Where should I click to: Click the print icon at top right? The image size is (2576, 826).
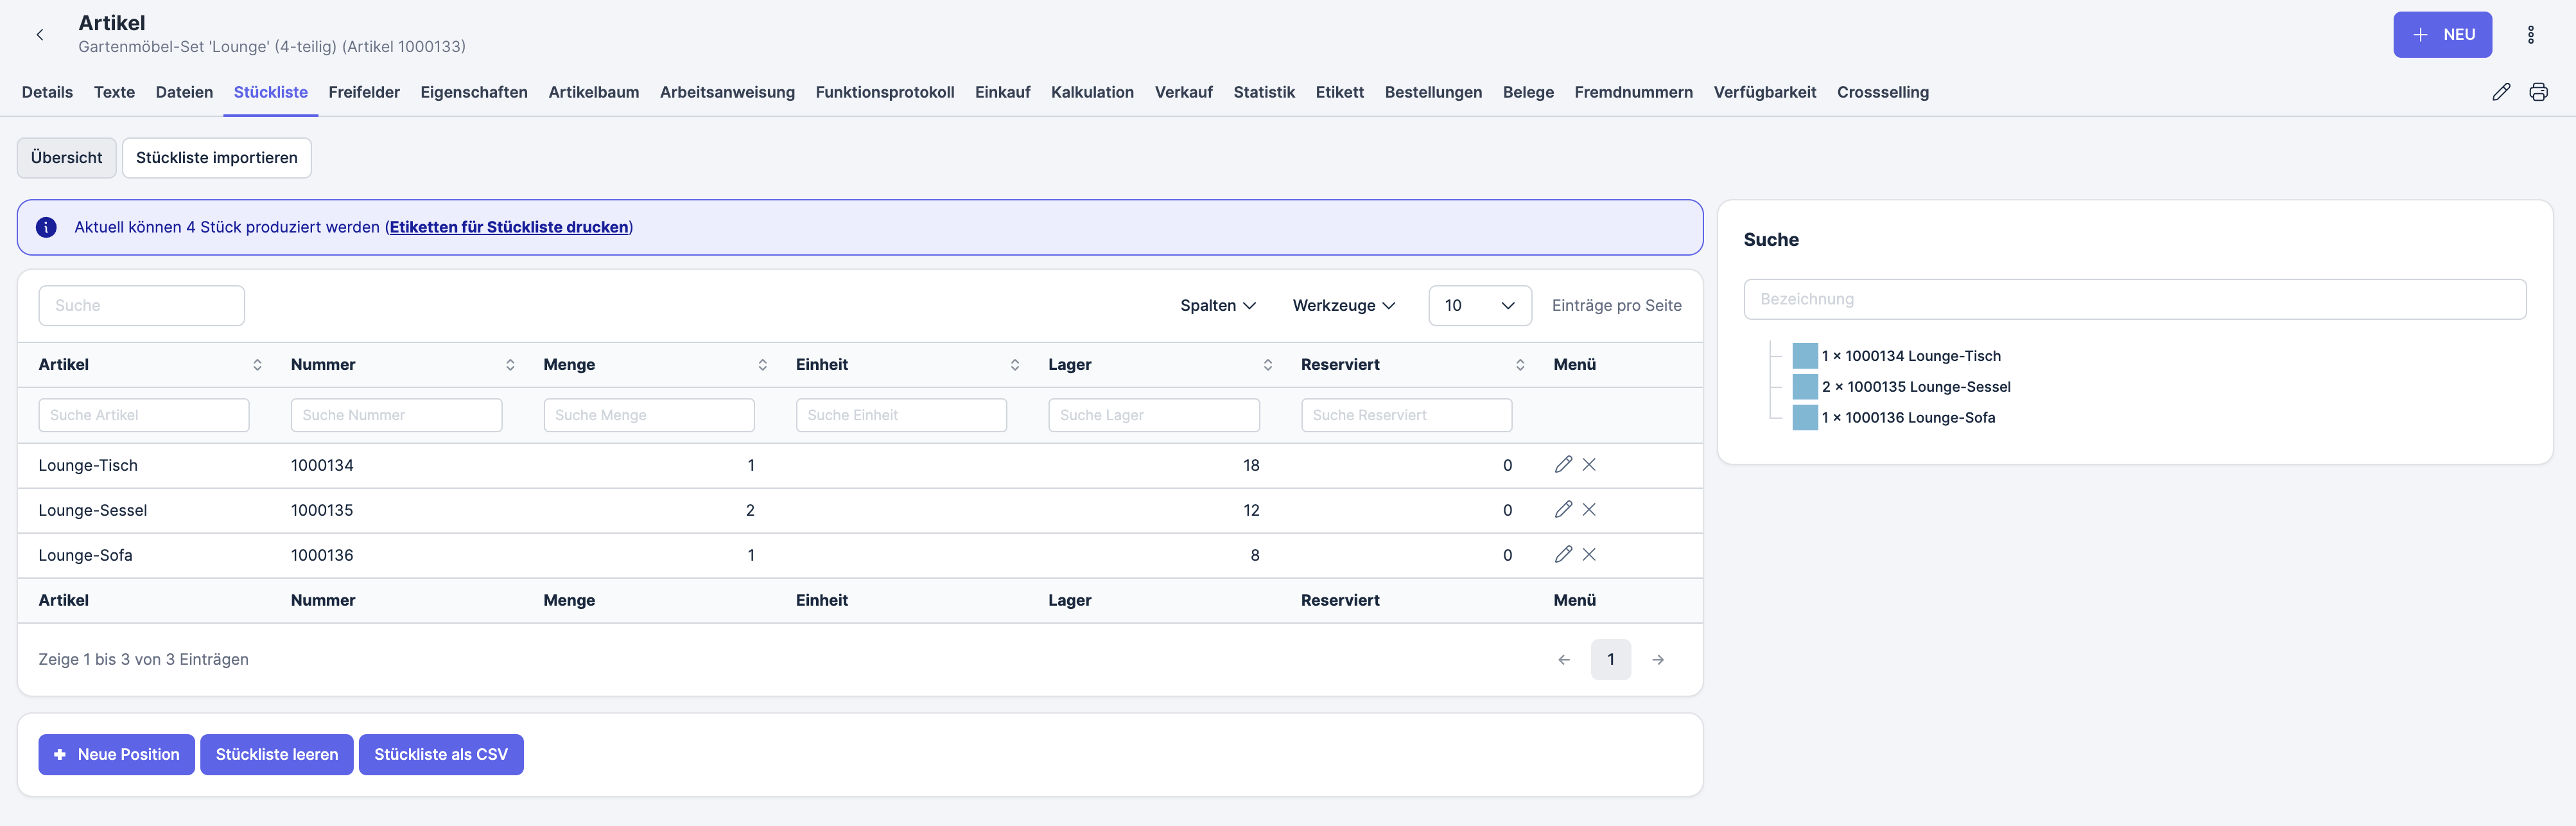[x=2538, y=92]
